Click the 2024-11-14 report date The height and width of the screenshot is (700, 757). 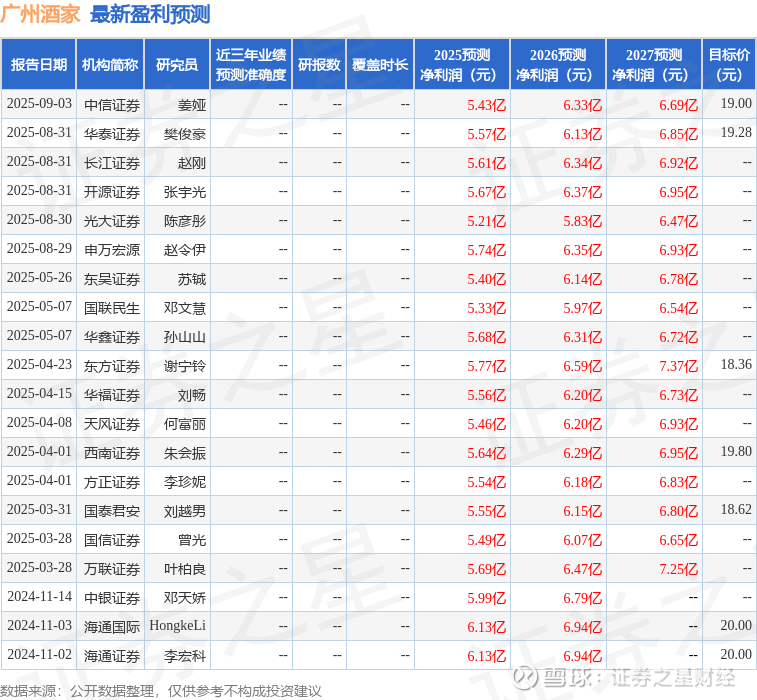[x=39, y=597]
